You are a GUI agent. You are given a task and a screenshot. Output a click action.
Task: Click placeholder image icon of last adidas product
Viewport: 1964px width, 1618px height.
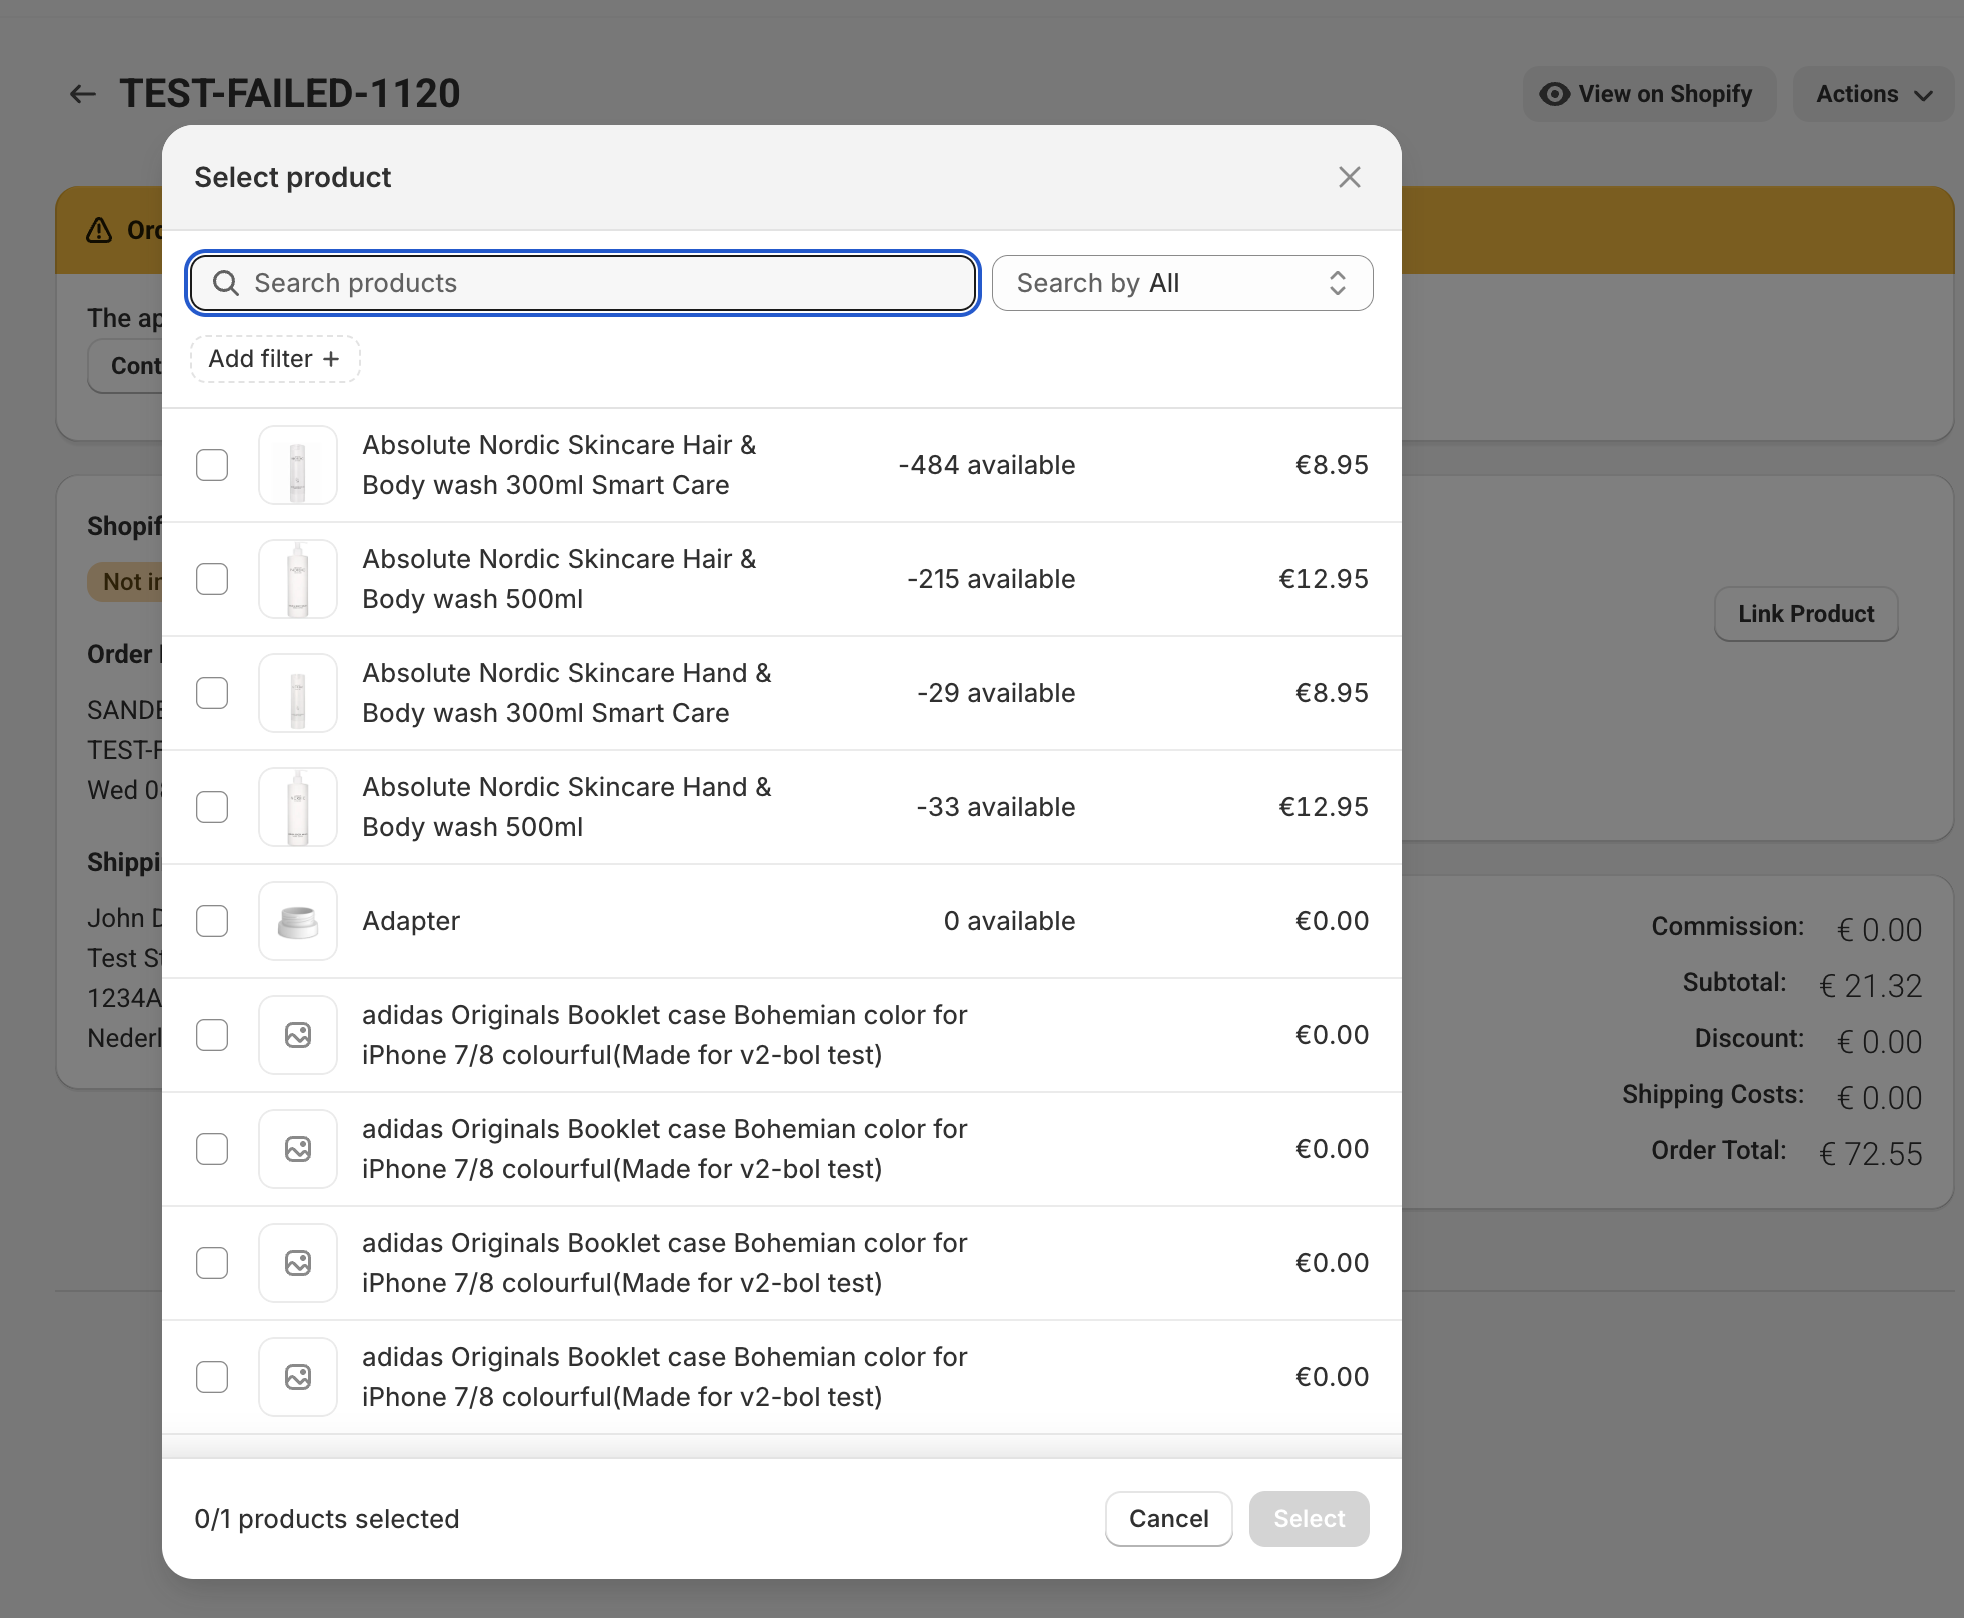click(x=298, y=1377)
